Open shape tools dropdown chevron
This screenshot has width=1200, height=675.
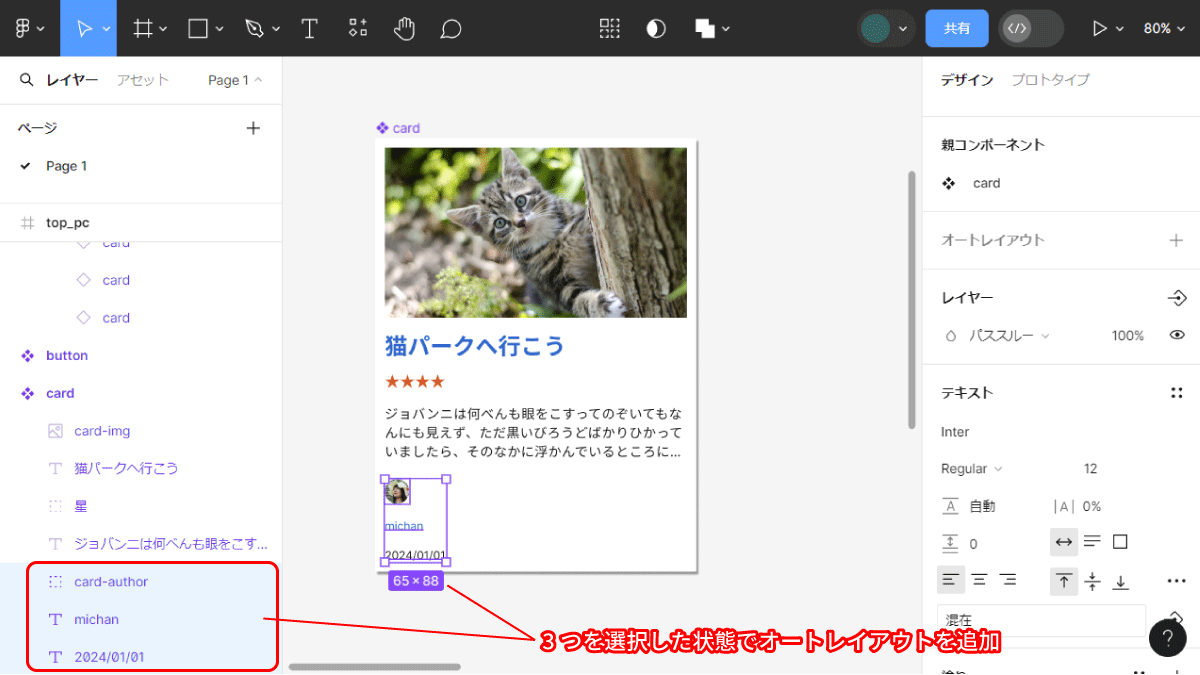coord(219,30)
